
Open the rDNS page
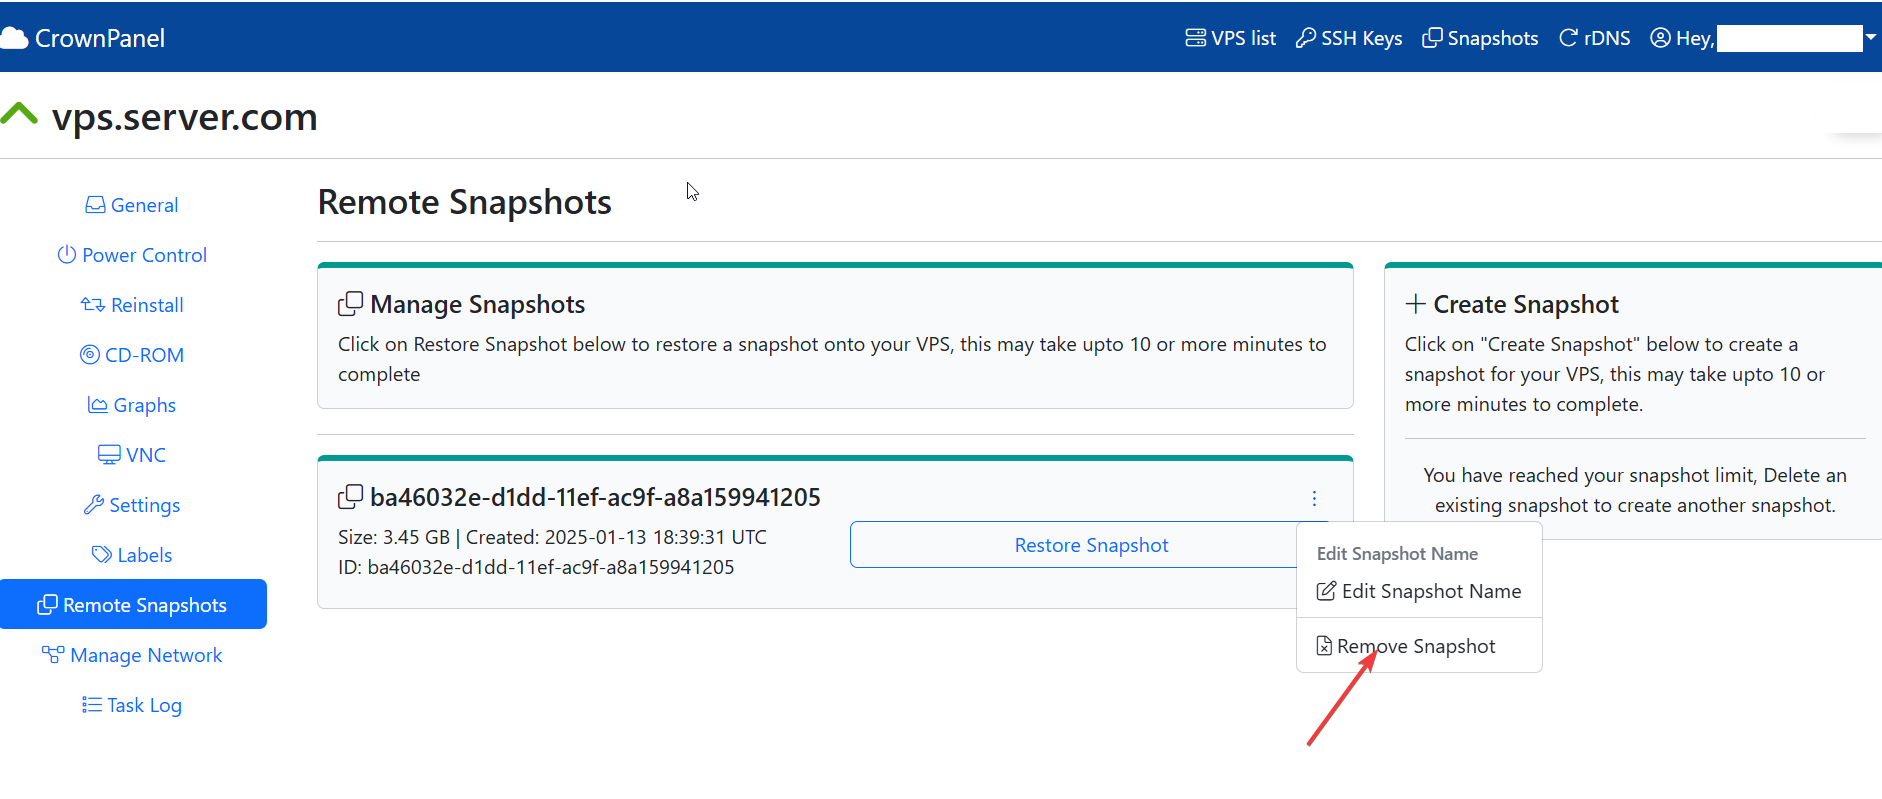coord(1595,38)
